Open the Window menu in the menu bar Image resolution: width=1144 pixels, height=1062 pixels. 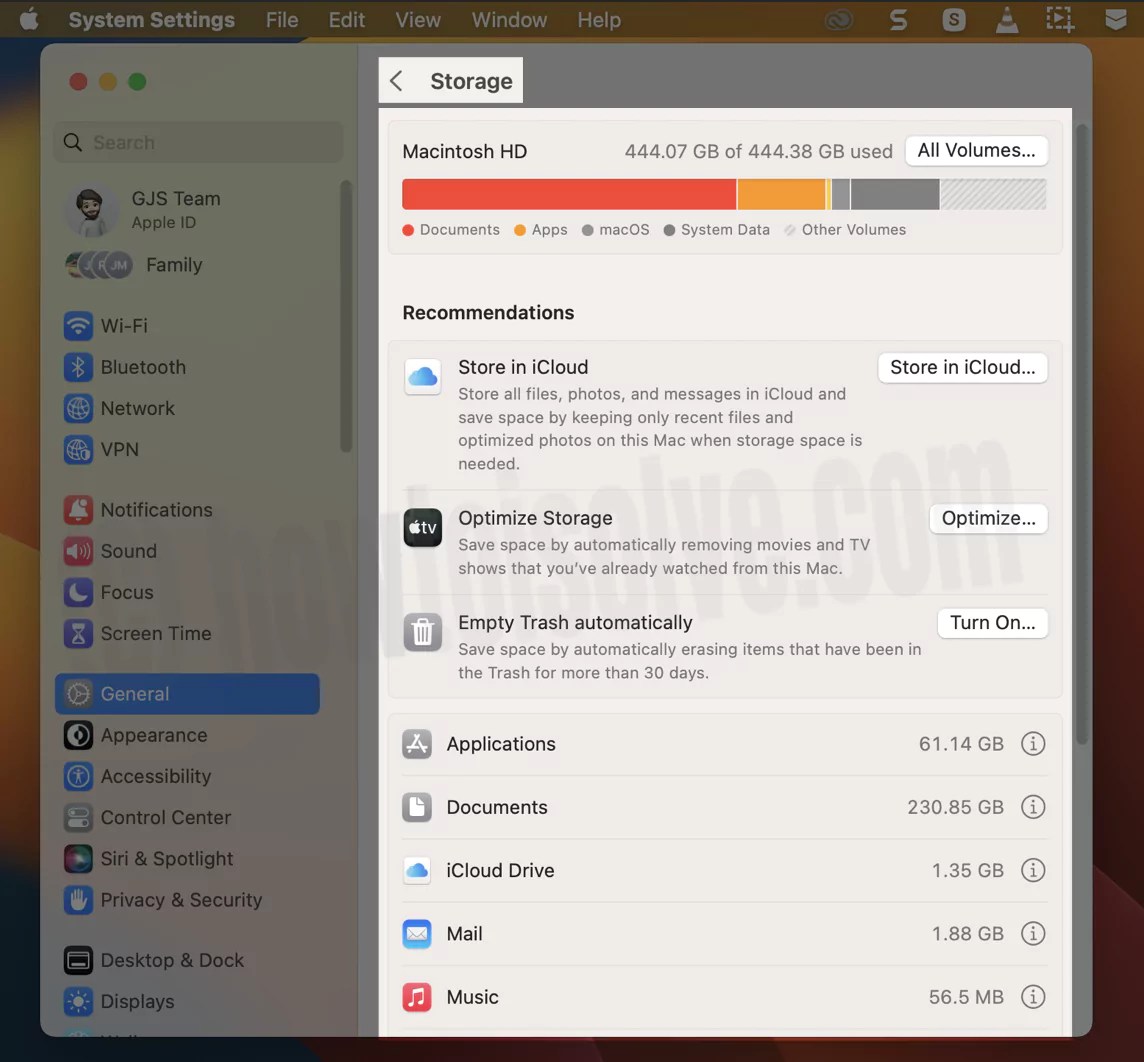click(x=508, y=19)
